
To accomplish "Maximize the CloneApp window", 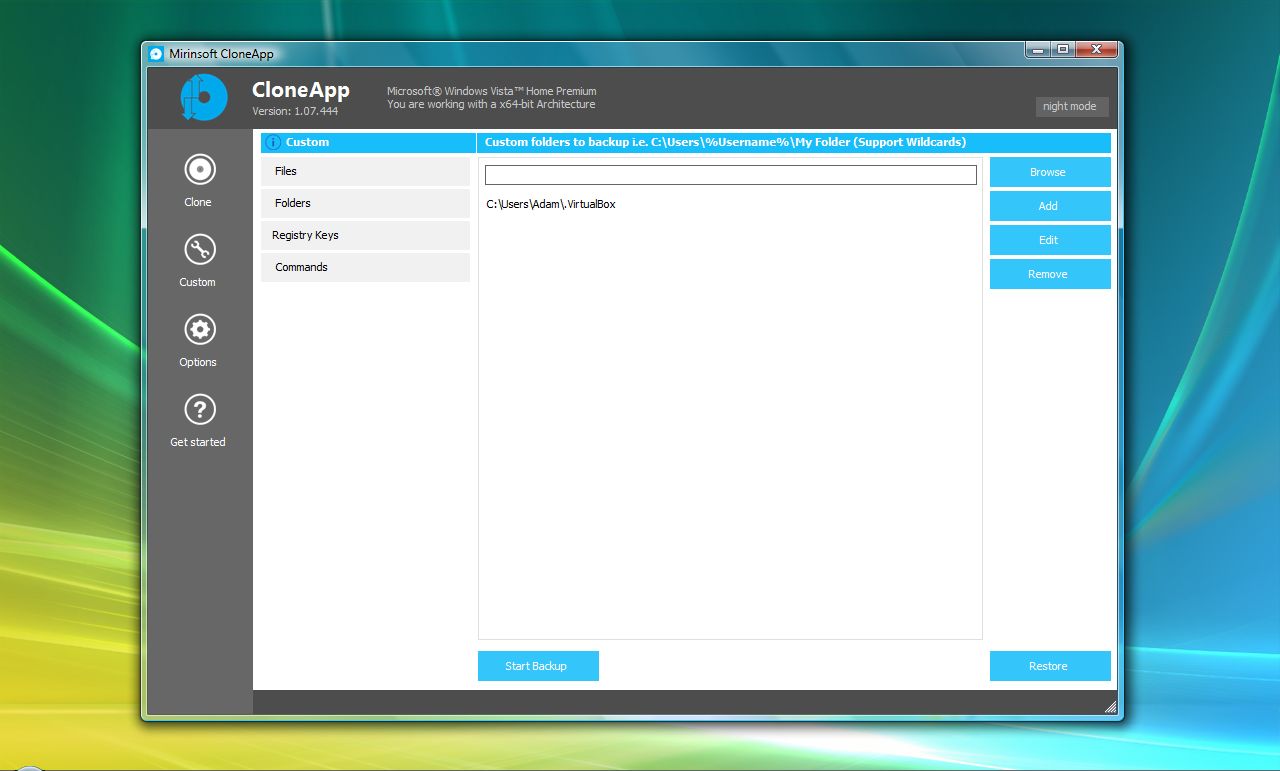I will (1062, 49).
